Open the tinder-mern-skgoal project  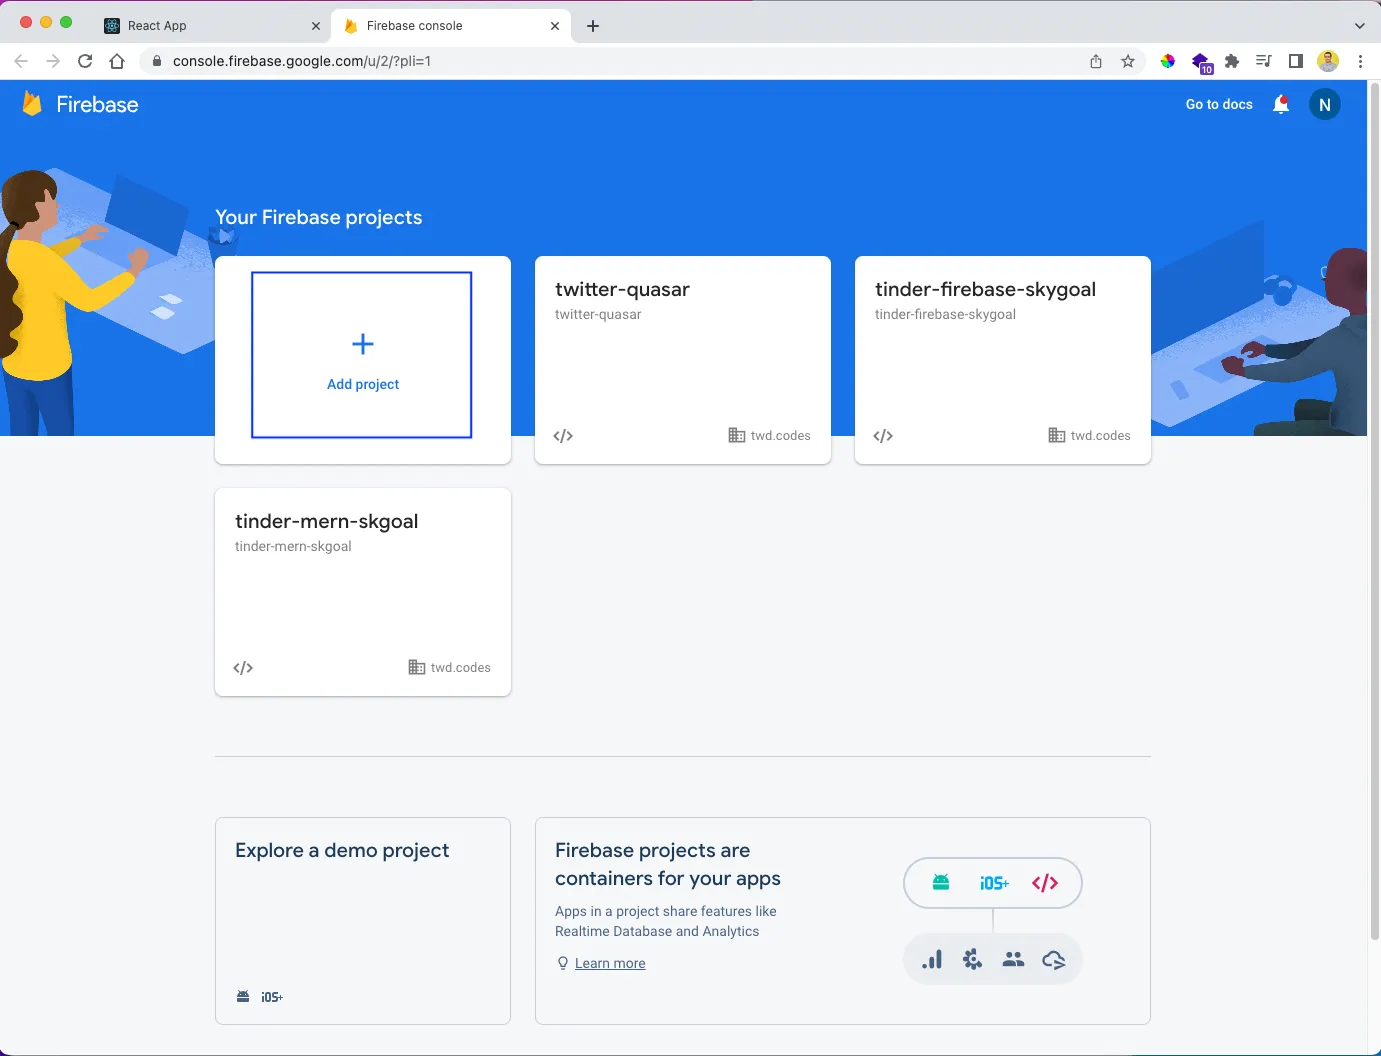(x=363, y=592)
